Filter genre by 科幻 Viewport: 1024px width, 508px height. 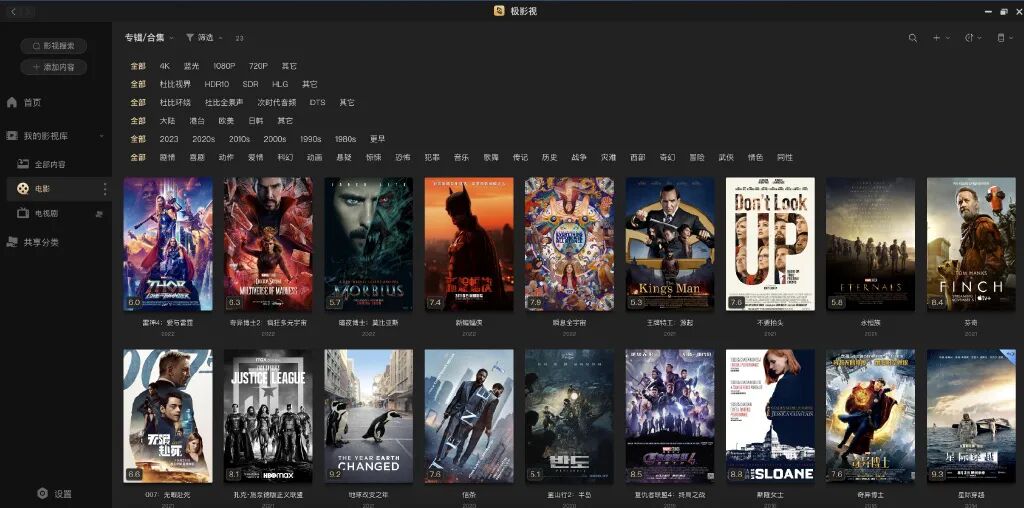(x=285, y=157)
